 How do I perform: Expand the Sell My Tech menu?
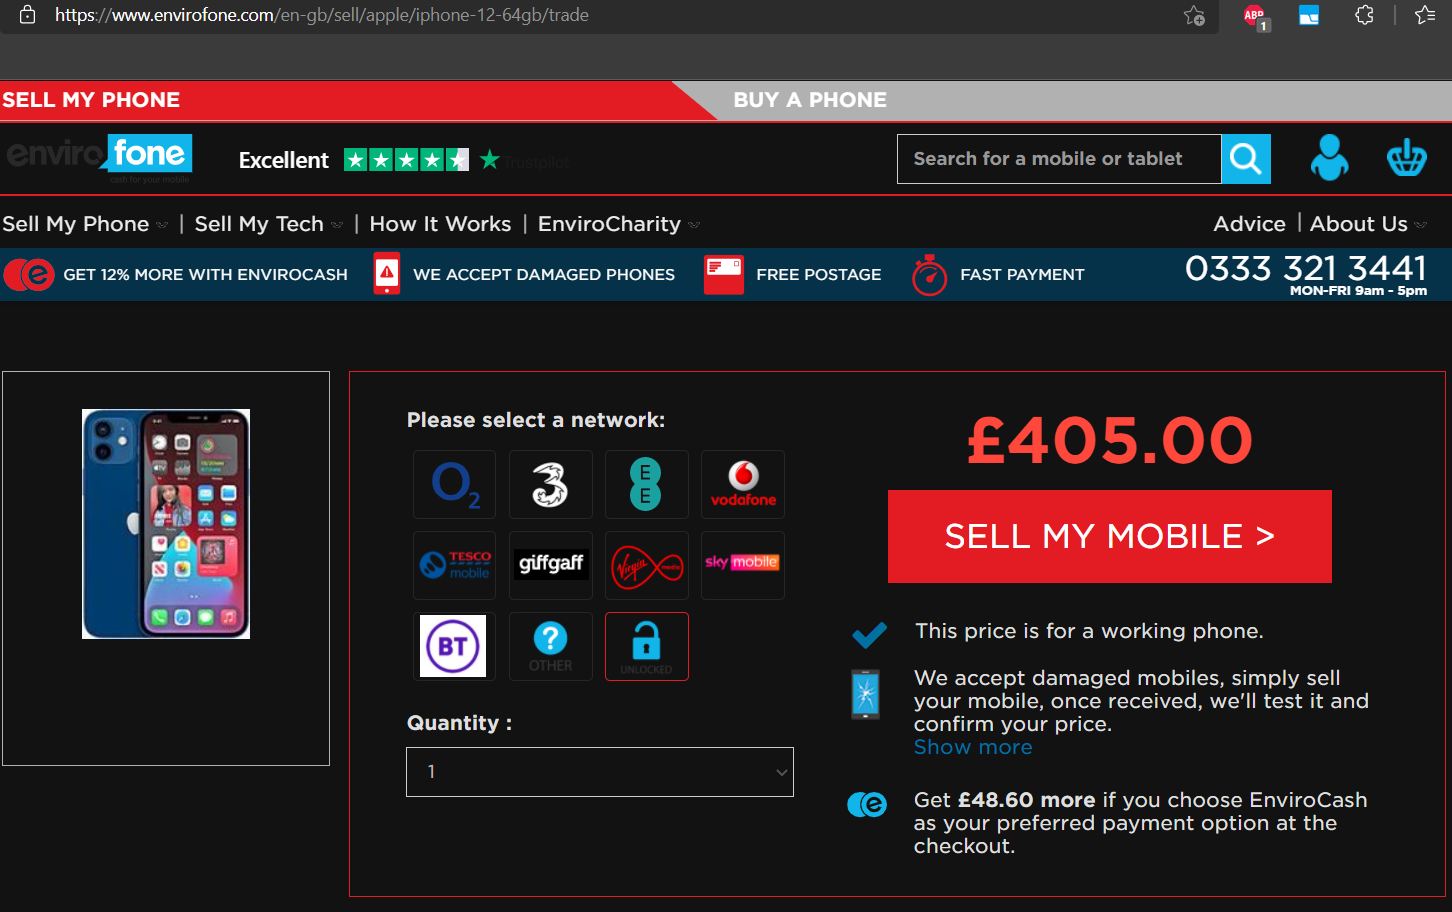pos(268,224)
